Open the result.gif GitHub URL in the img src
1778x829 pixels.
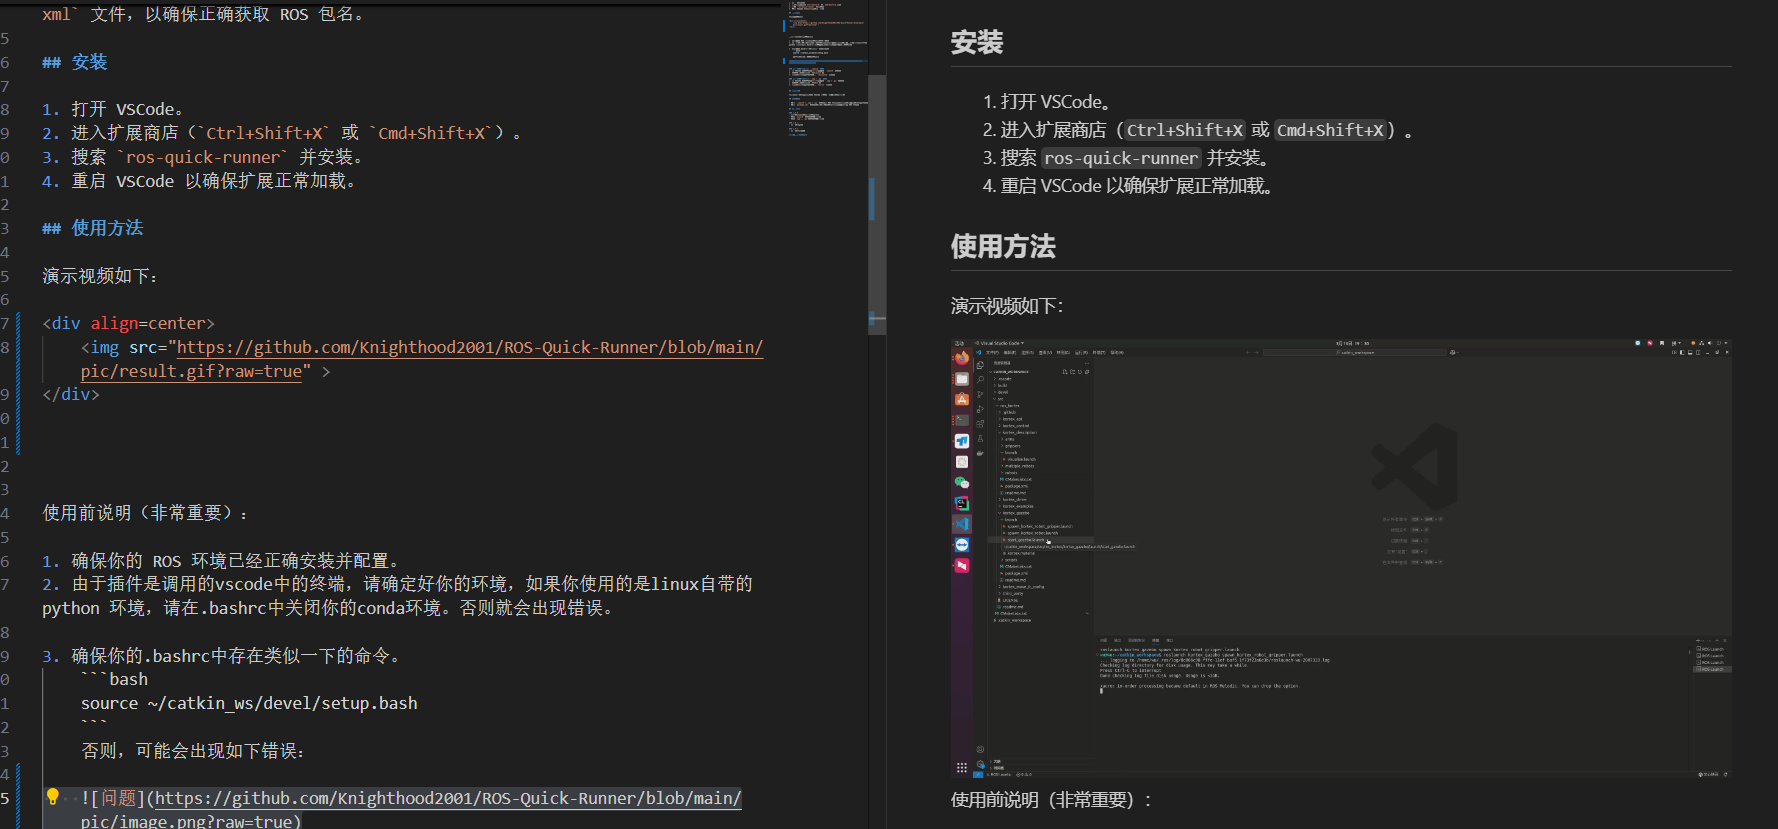click(422, 359)
